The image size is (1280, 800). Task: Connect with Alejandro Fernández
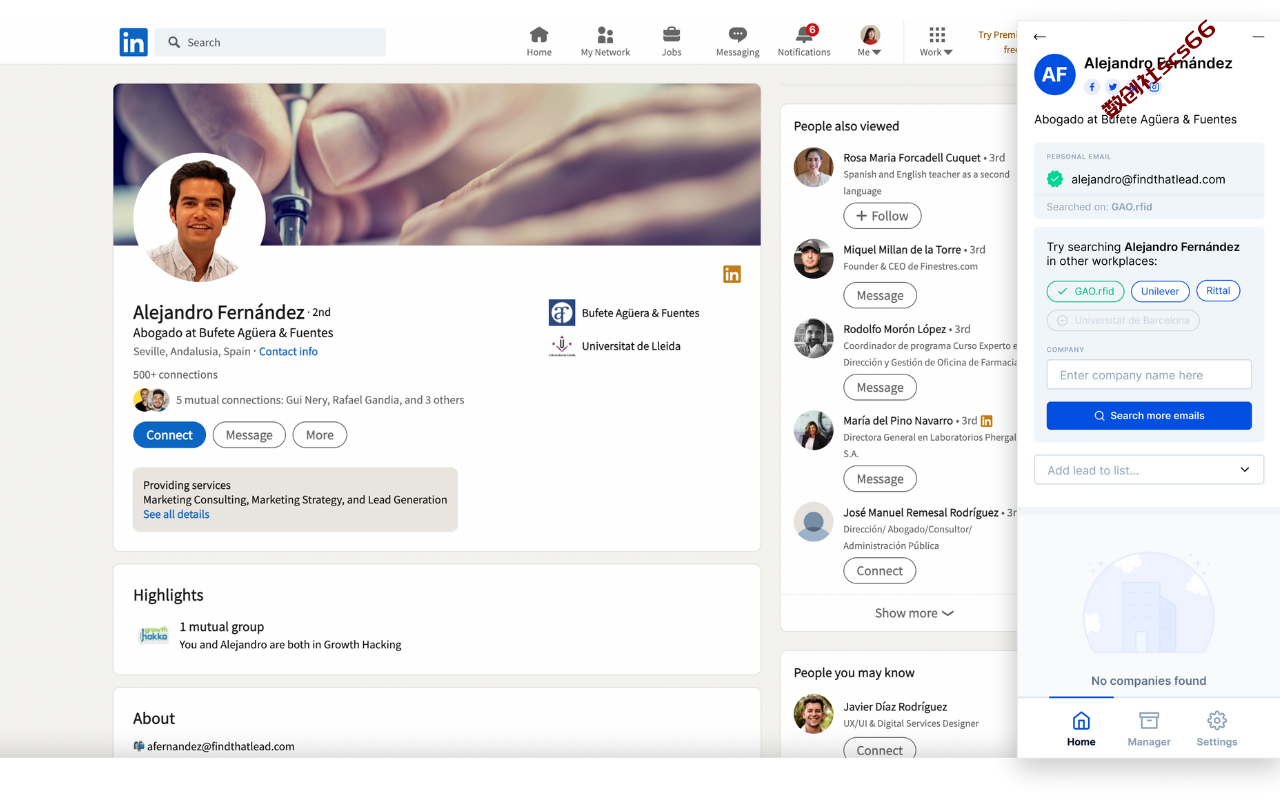pyautogui.click(x=169, y=435)
